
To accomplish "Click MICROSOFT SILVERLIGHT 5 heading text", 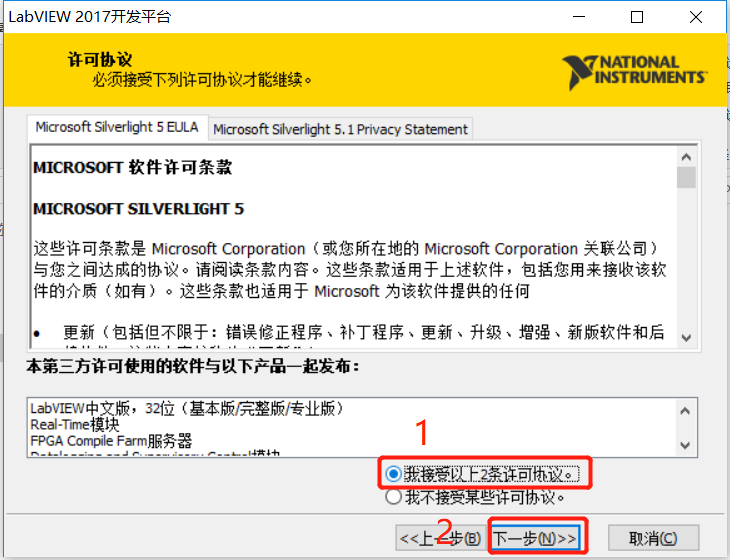I will point(139,209).
